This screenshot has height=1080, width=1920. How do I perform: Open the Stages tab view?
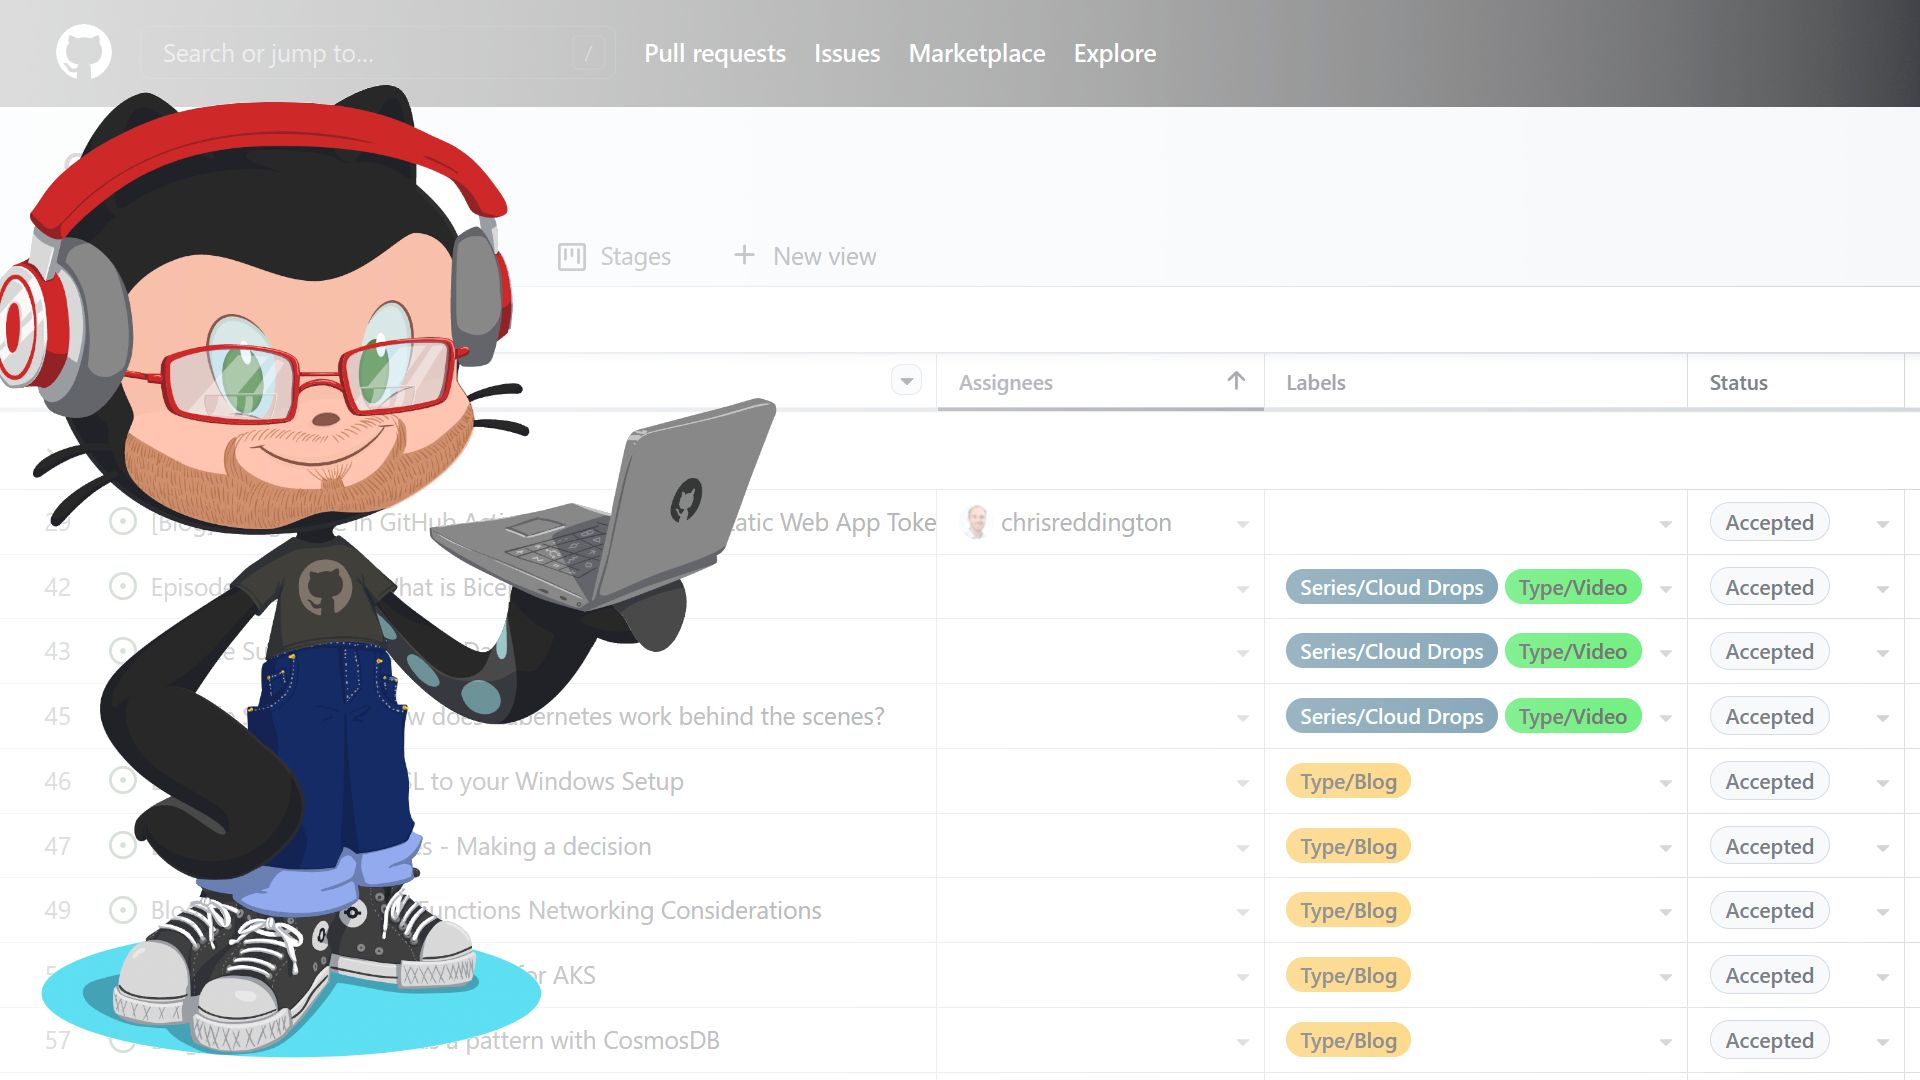pos(615,256)
